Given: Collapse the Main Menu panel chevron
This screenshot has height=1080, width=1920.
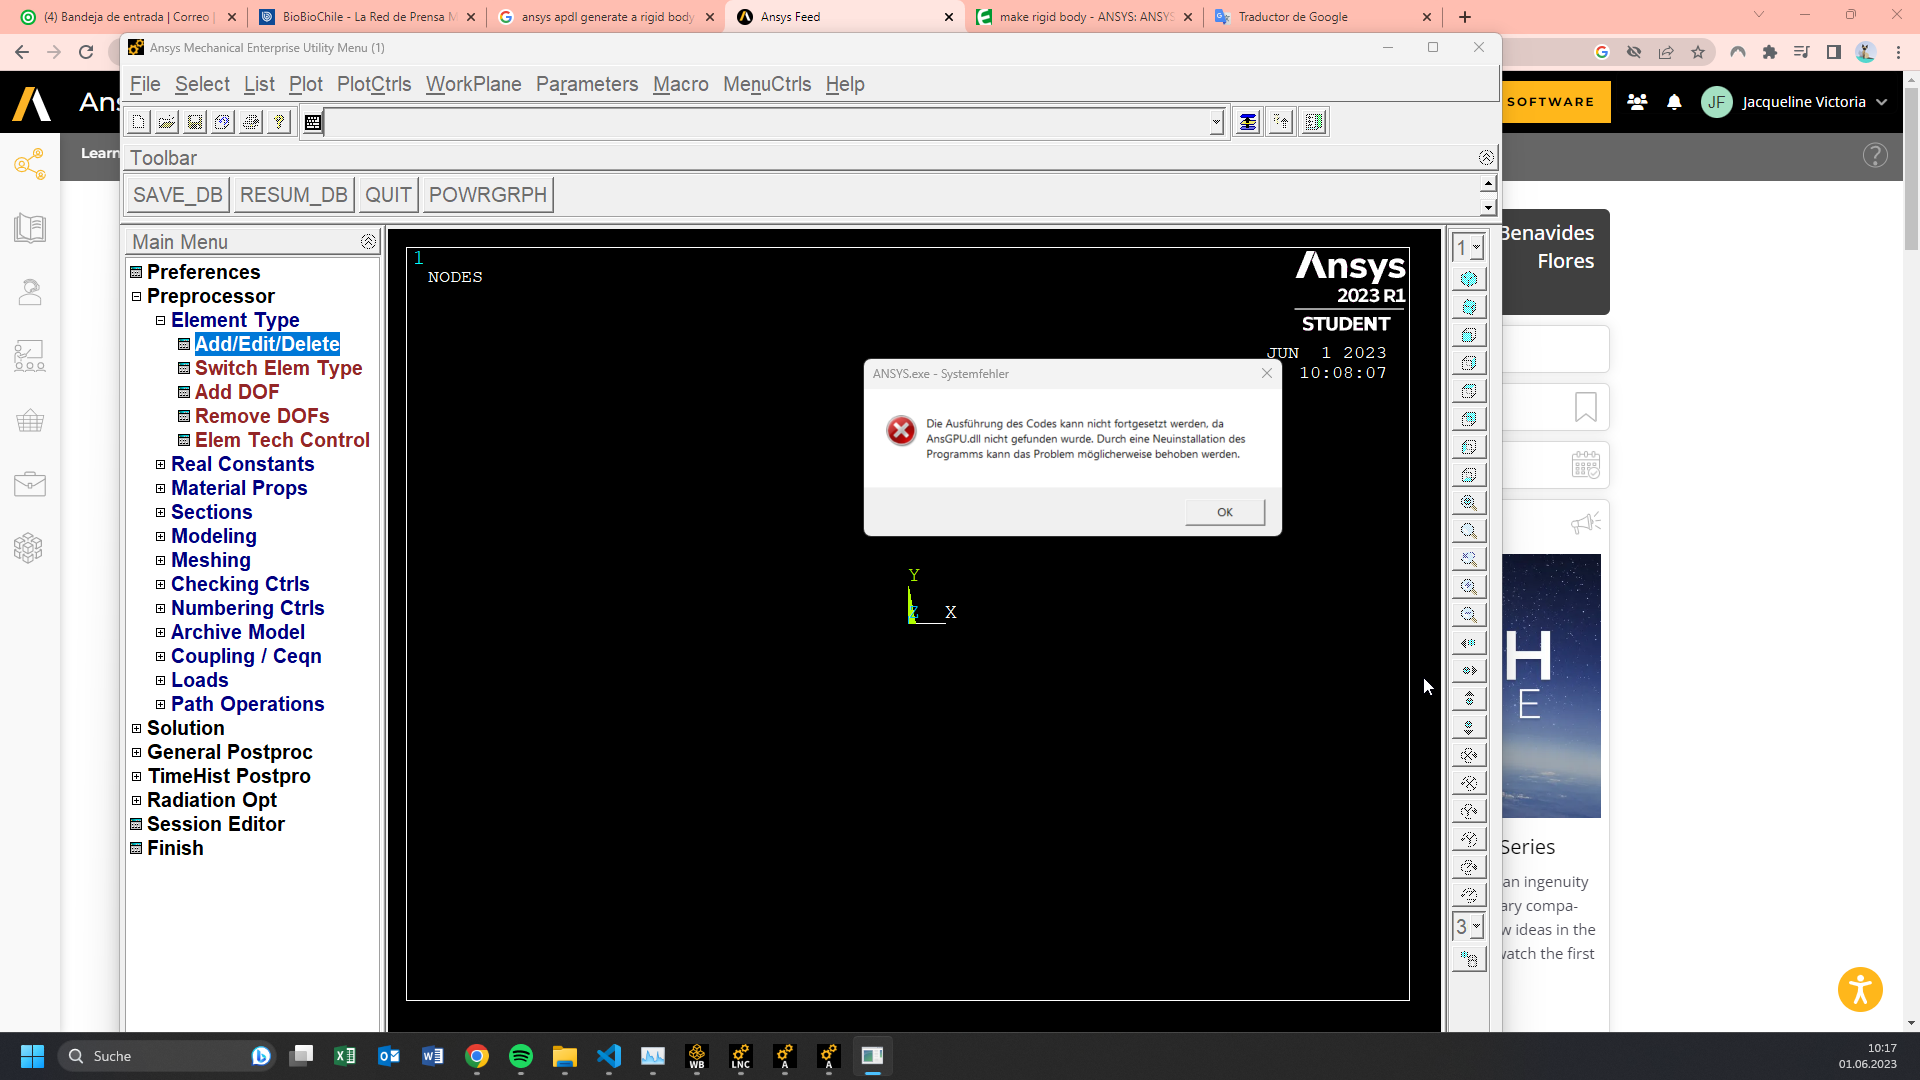Looking at the screenshot, I should [368, 242].
